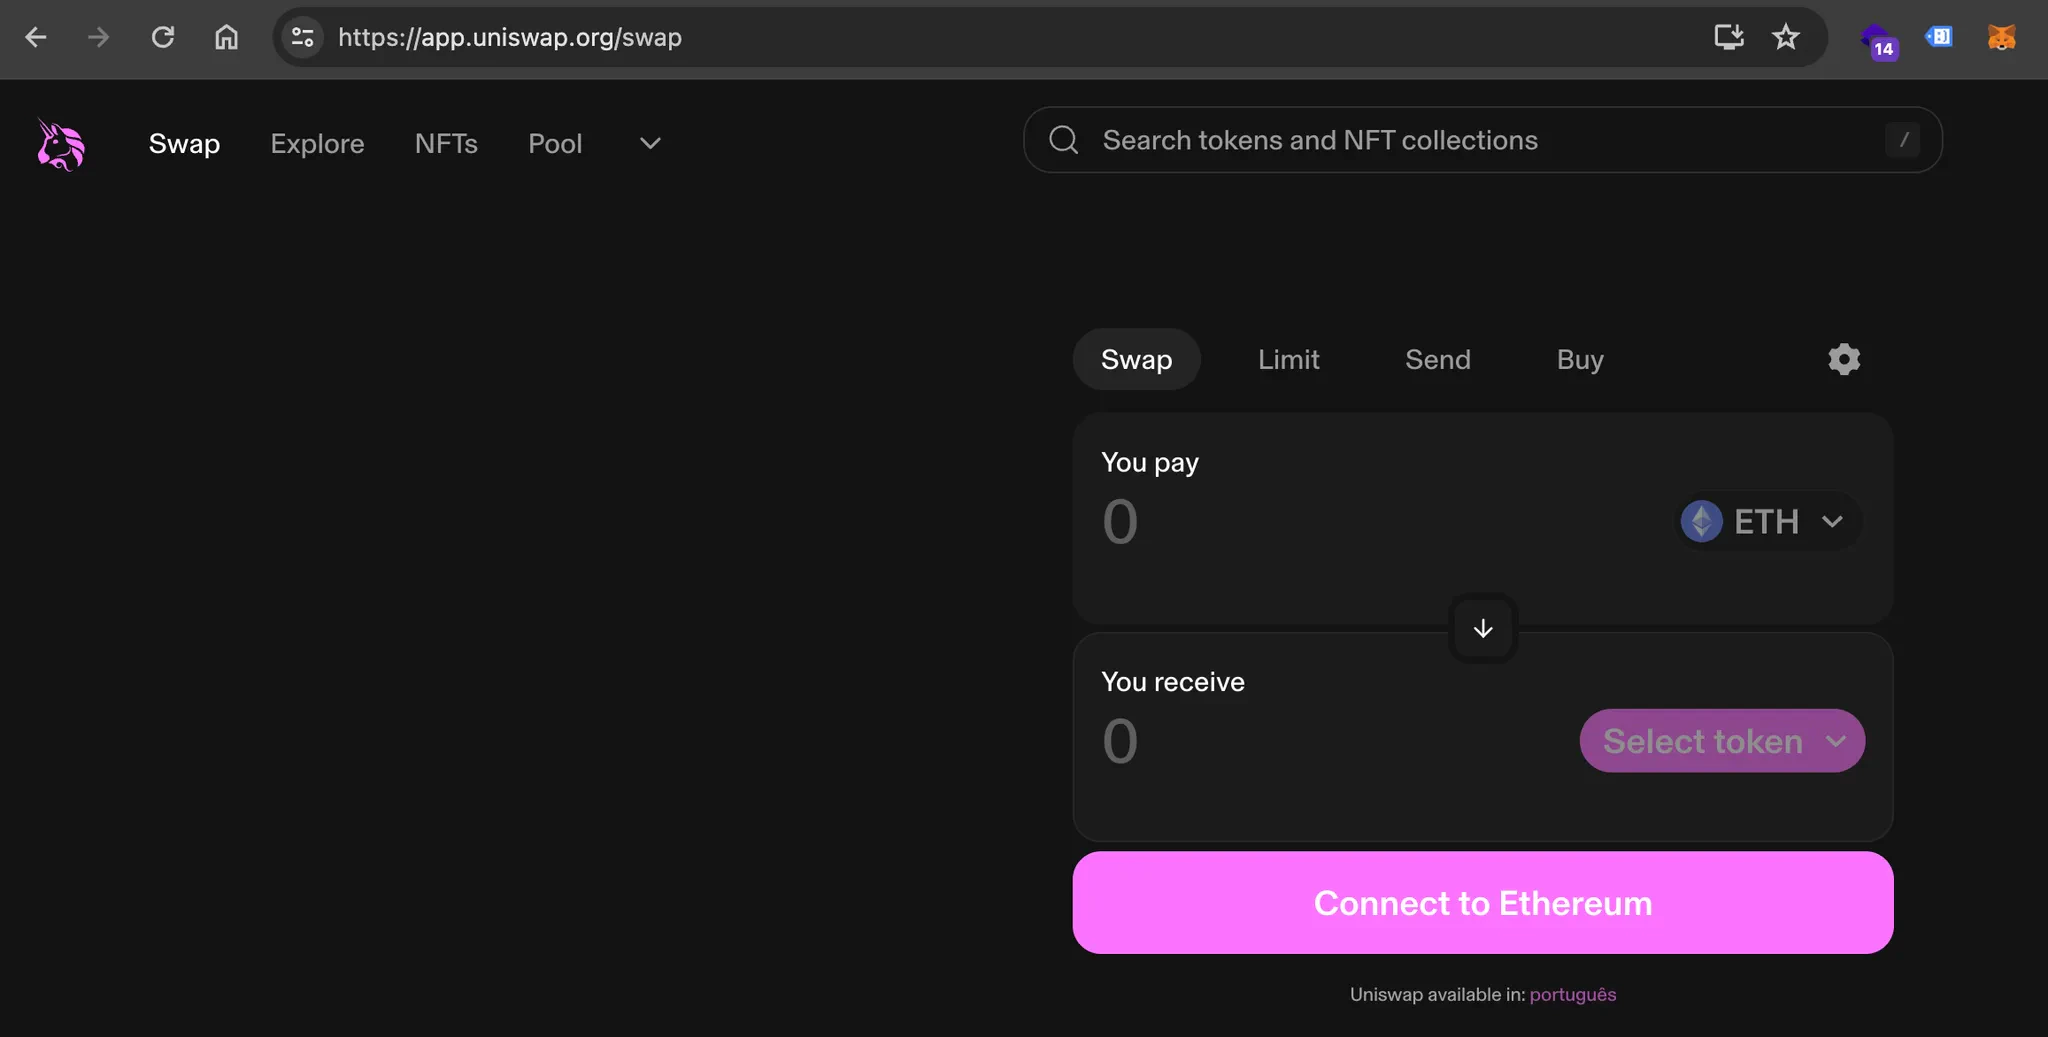This screenshot has width=2048, height=1037.
Task: Open NFTs in top navigation
Action: tap(446, 143)
